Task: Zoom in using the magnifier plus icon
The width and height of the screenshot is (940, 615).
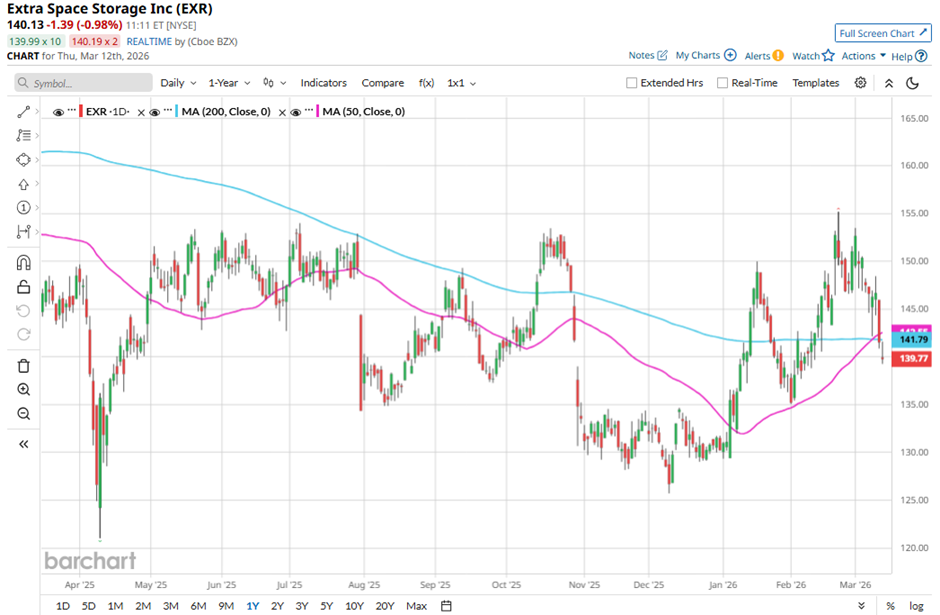Action: (24, 390)
